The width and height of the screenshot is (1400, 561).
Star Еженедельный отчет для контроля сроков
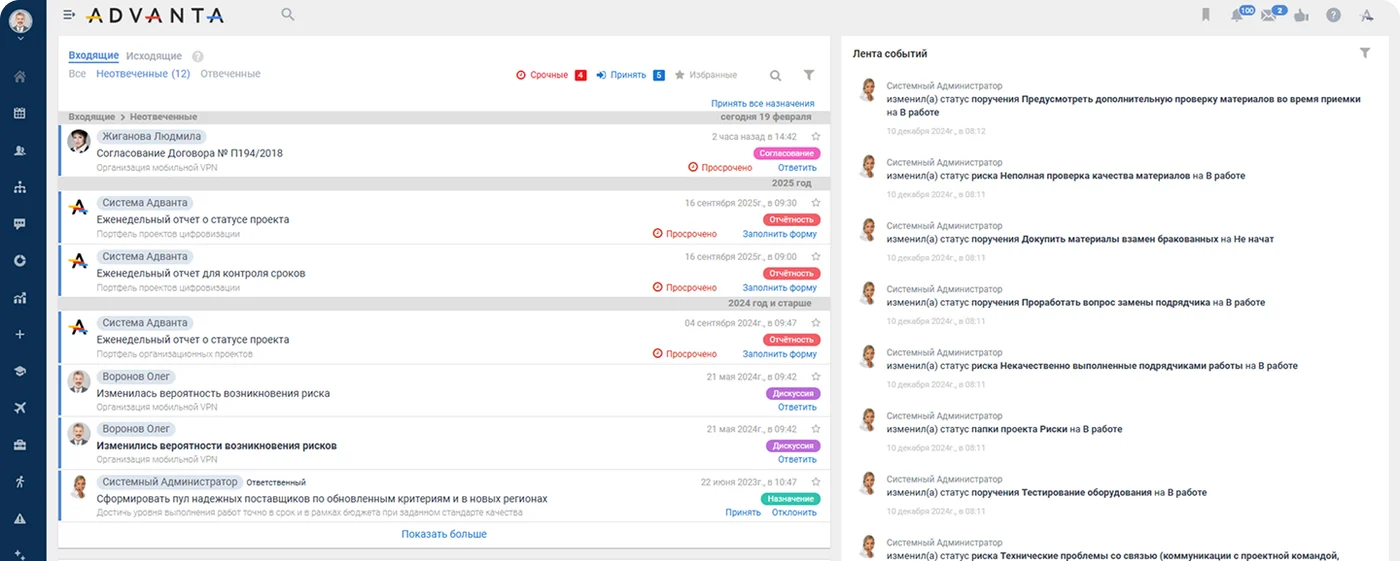click(x=816, y=257)
